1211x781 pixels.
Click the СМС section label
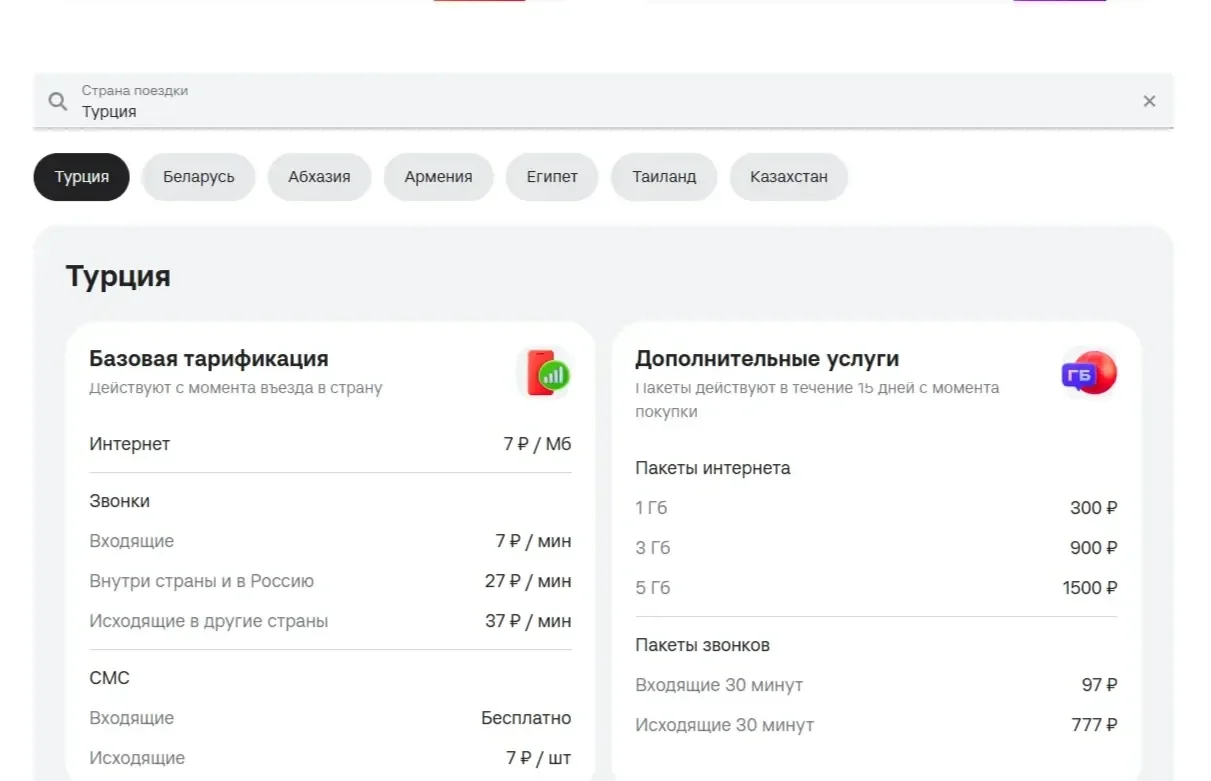[x=110, y=678]
